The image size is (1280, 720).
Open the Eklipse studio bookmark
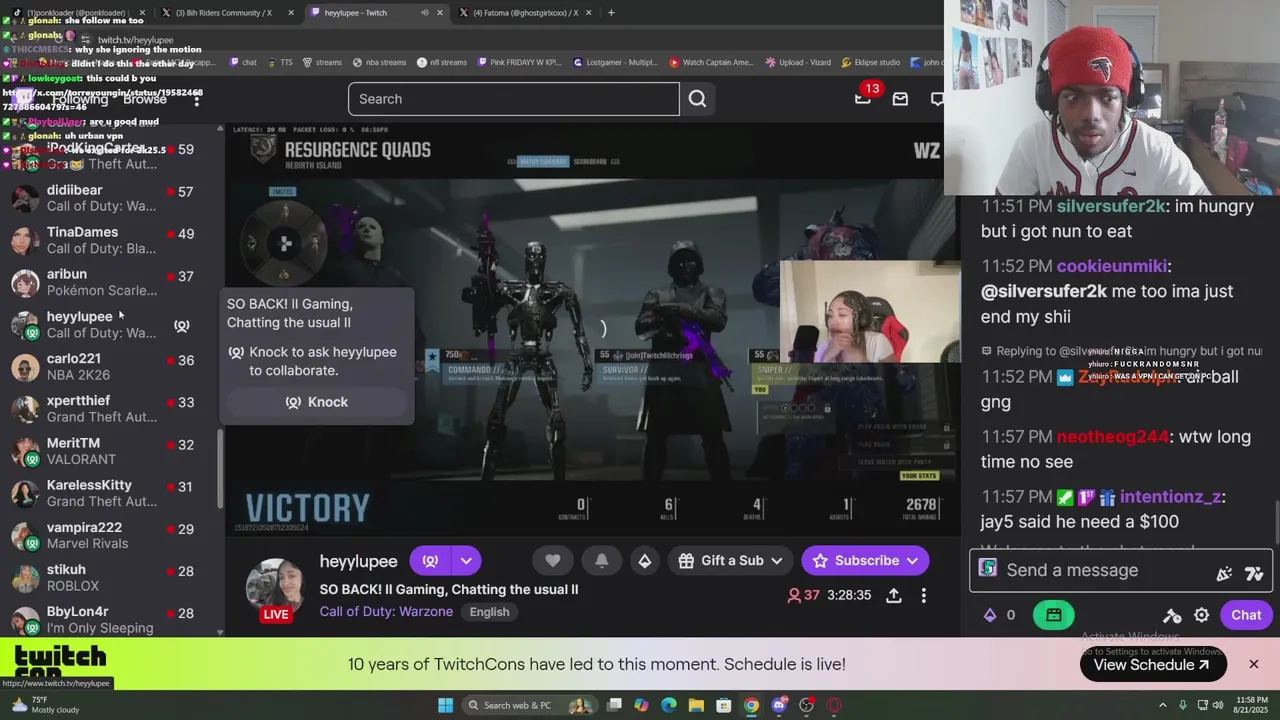click(x=870, y=62)
